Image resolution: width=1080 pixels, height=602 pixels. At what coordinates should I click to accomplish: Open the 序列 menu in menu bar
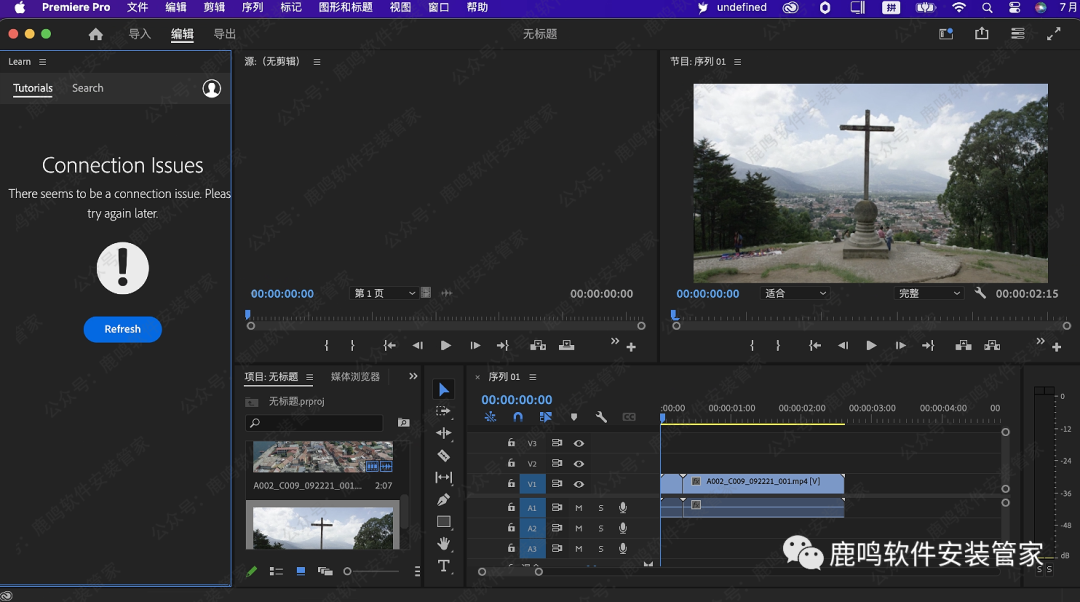coord(252,7)
